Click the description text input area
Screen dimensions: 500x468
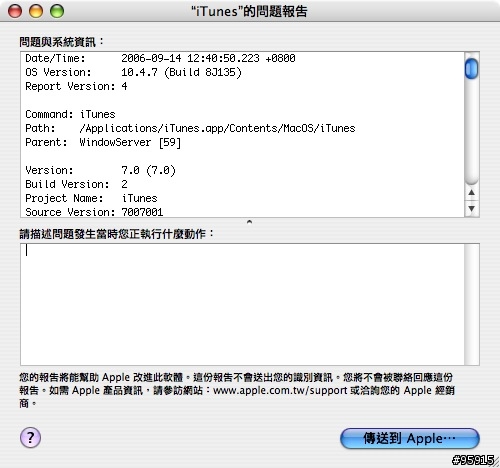[242, 304]
